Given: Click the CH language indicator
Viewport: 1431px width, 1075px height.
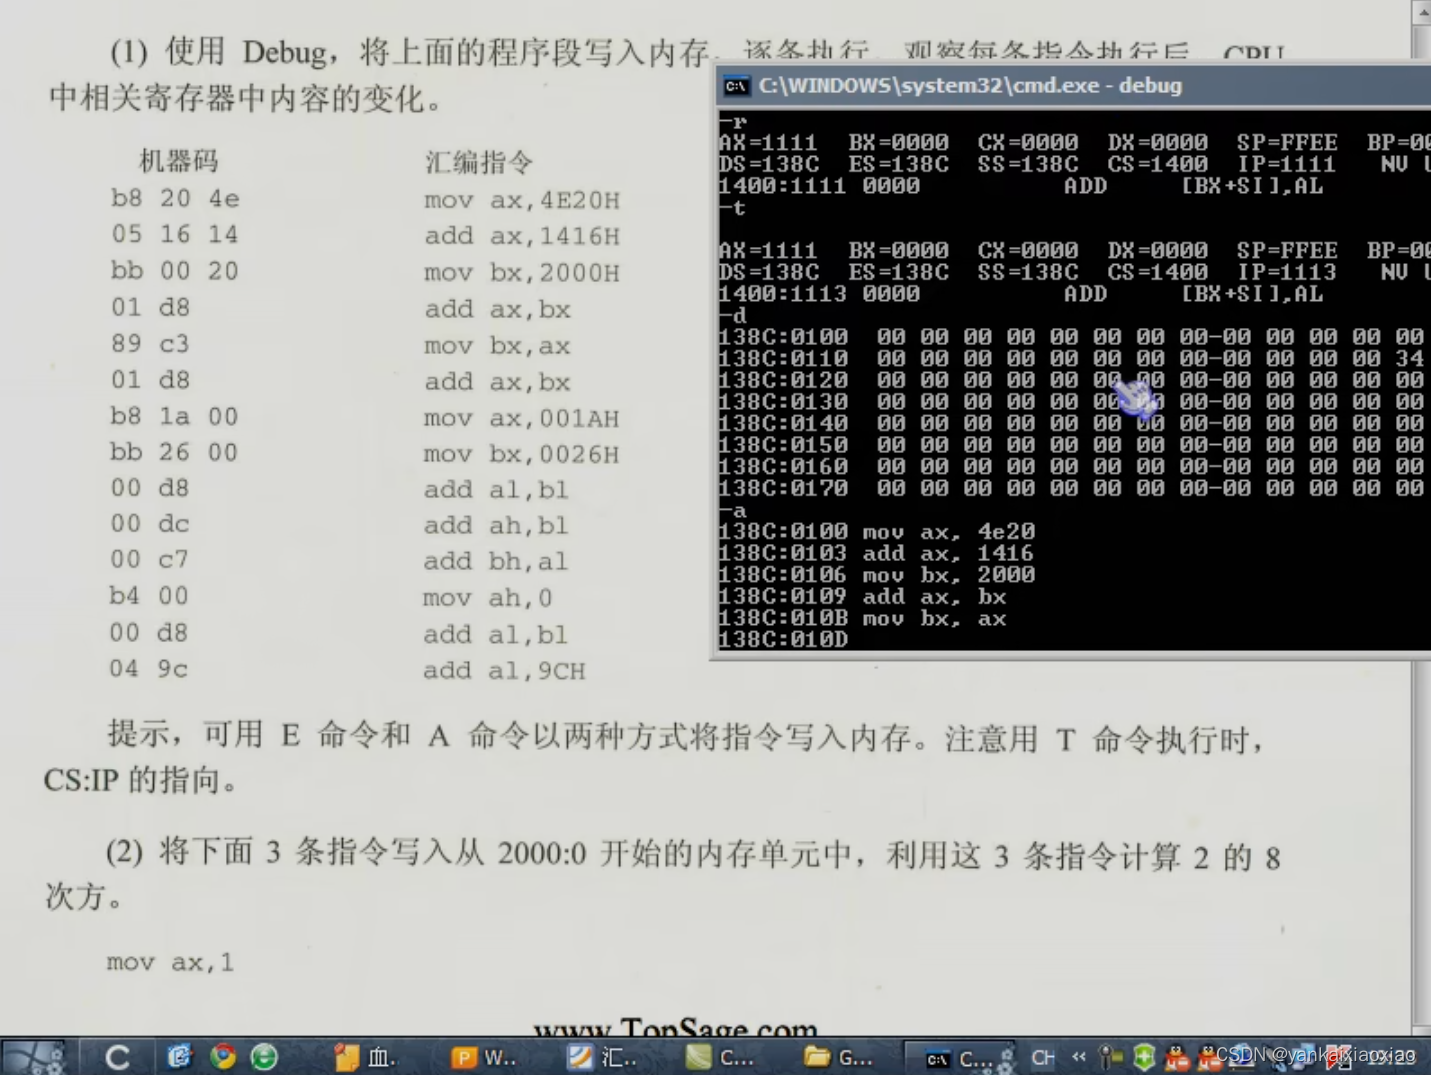Looking at the screenshot, I should click(1042, 1057).
